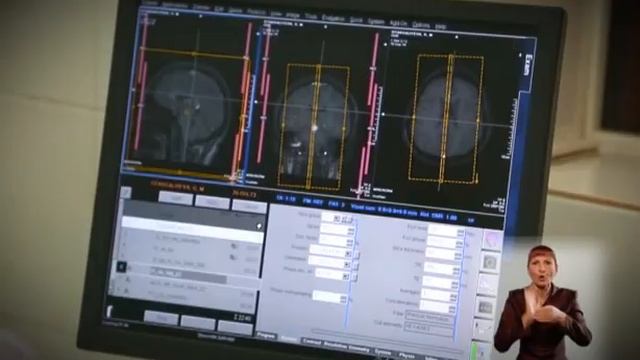Switch to the Geometry parameter tab
Screen dimensions: 640x360
click(359, 348)
